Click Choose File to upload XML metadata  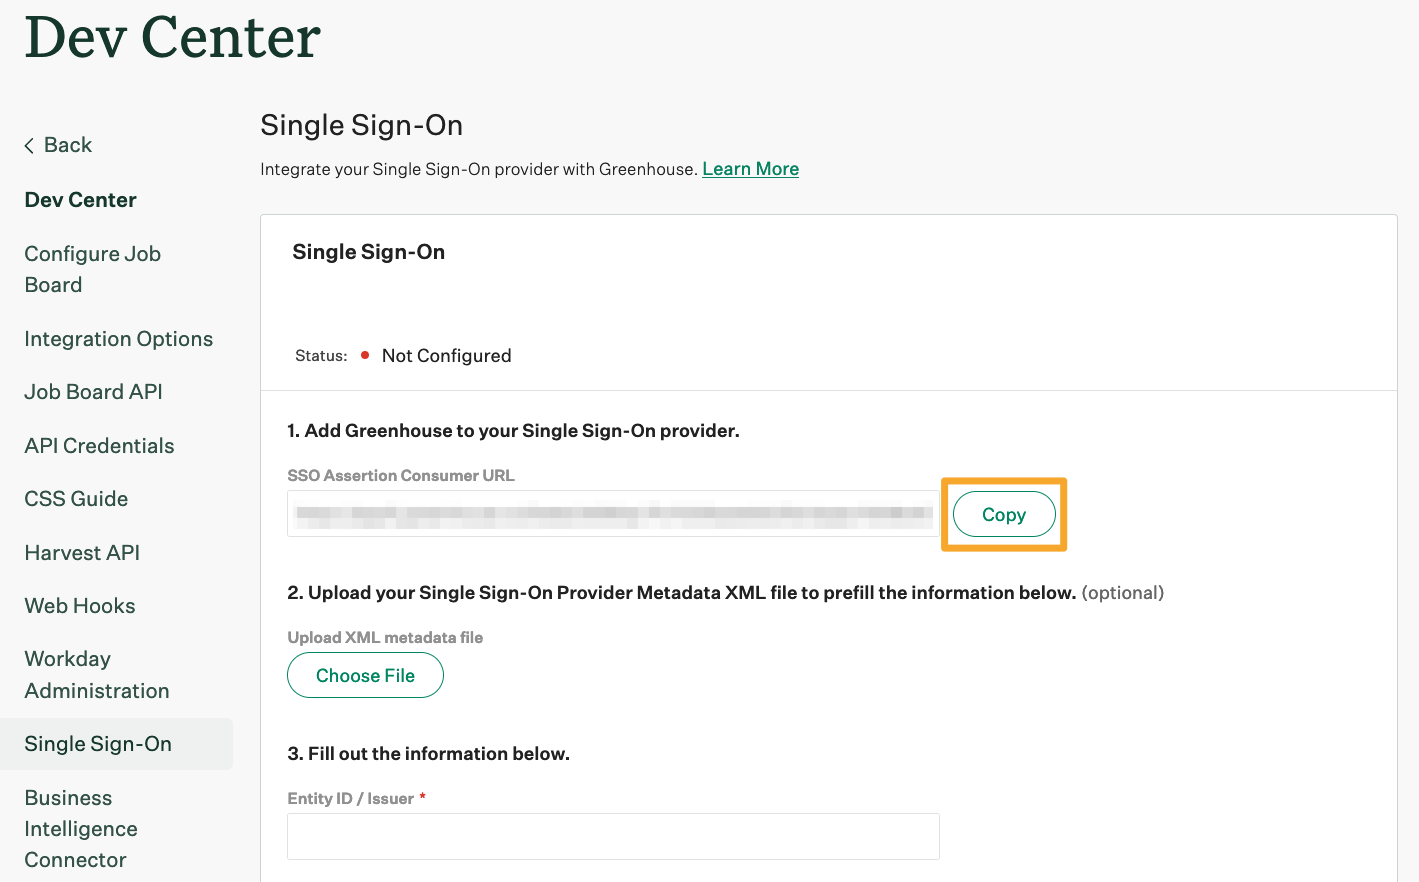365,675
